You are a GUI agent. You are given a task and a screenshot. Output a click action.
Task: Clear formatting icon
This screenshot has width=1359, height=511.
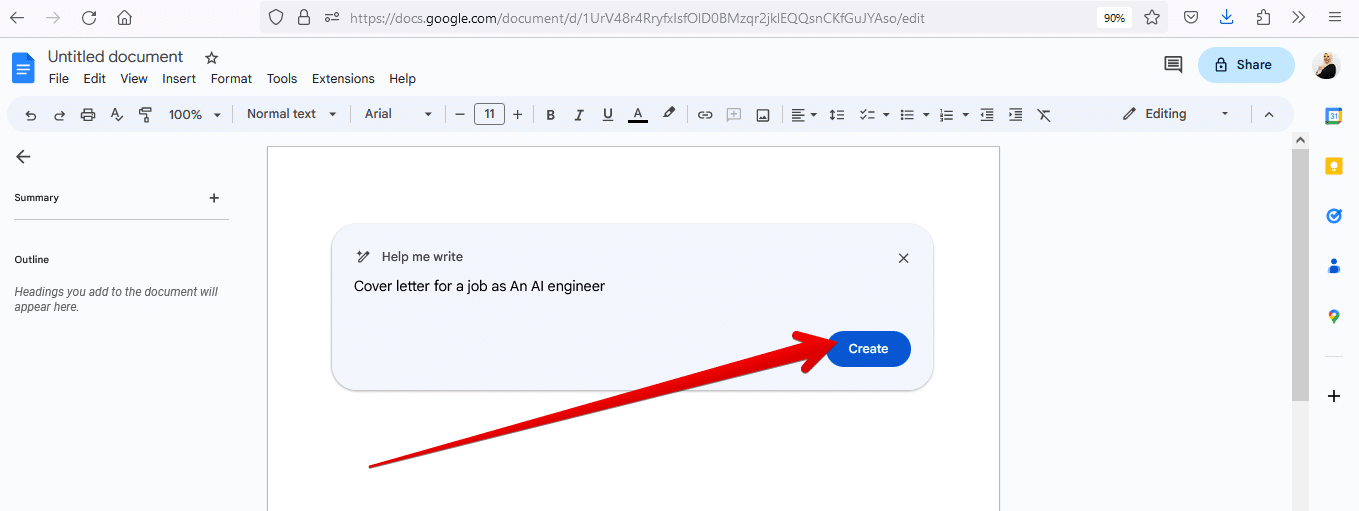point(1044,115)
